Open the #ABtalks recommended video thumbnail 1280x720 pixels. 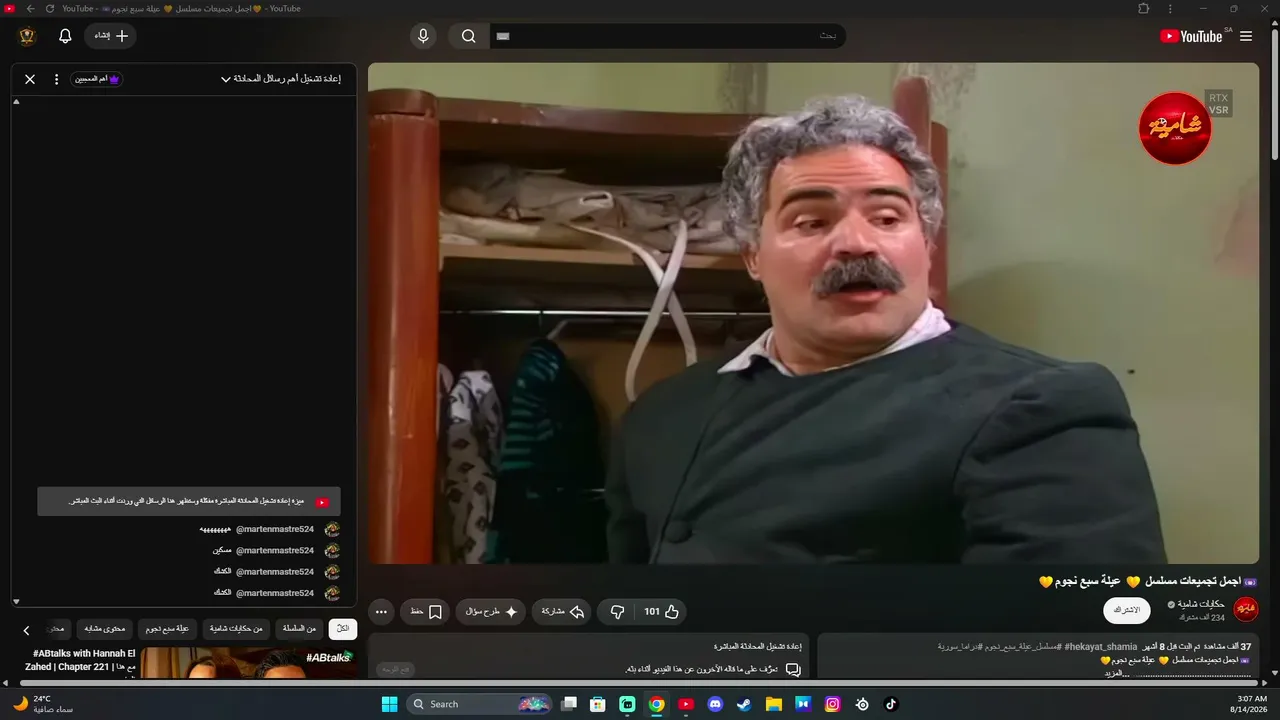248,663
